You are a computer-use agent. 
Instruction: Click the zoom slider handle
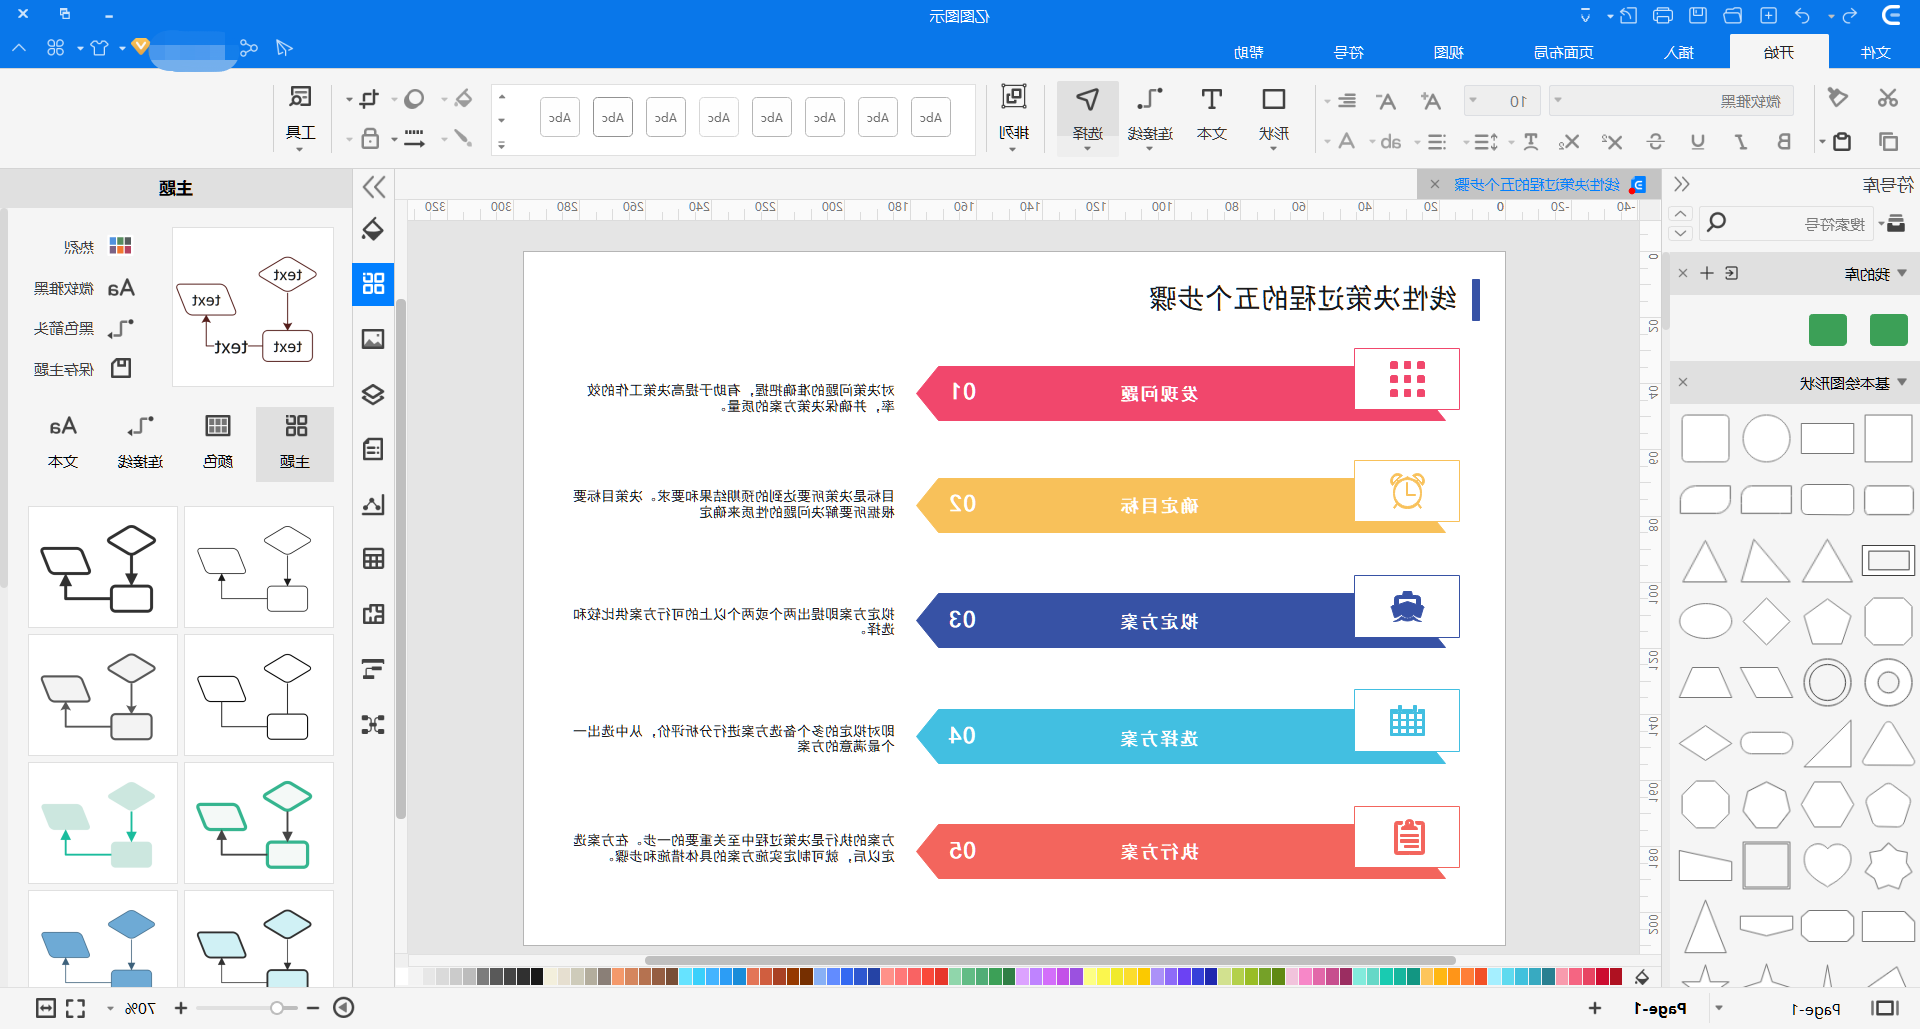pyautogui.click(x=277, y=1008)
